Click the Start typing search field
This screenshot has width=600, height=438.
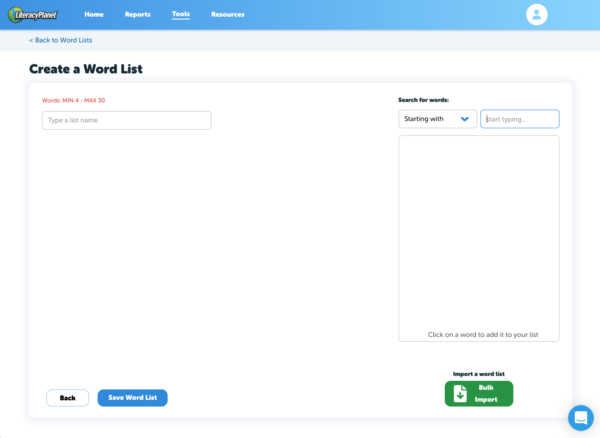click(x=520, y=119)
